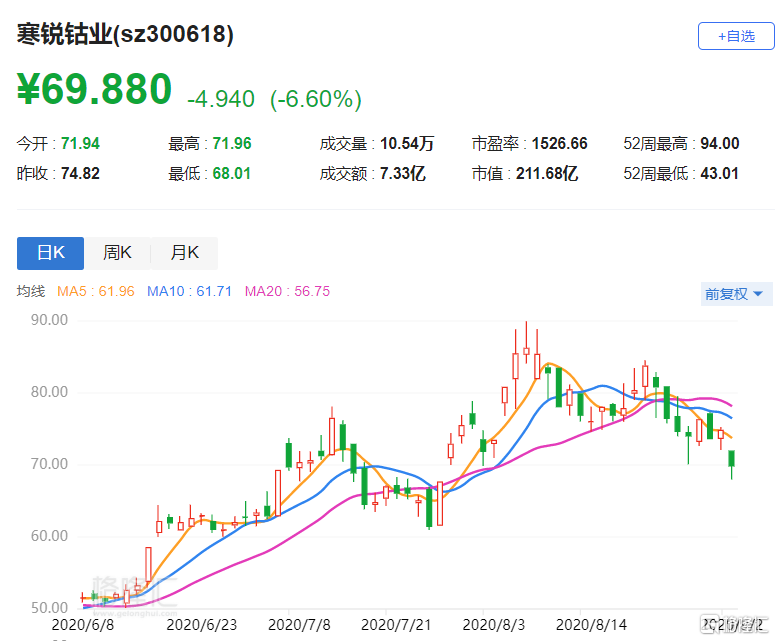
Task: Click the 52周最低 value 43.01
Action: click(719, 173)
